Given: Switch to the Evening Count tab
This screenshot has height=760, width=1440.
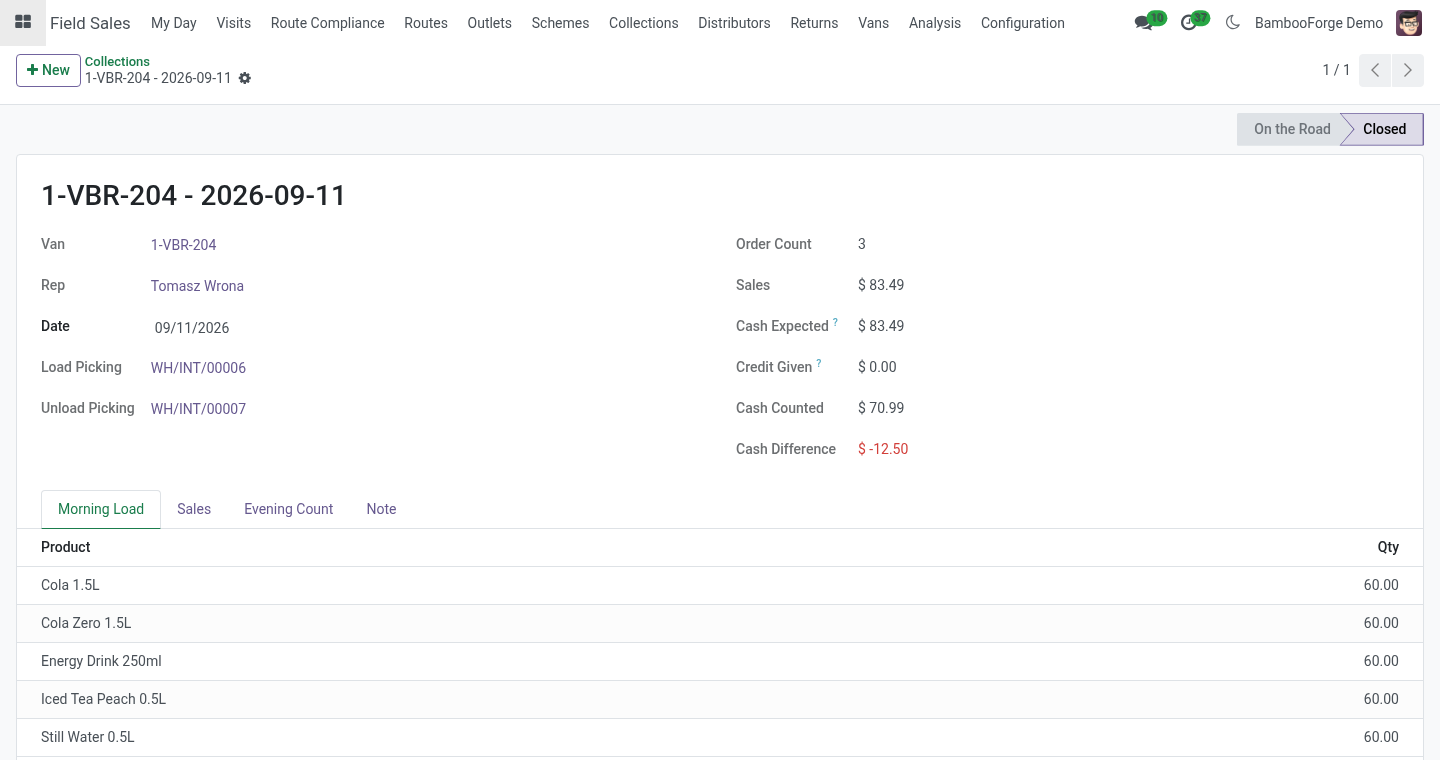Looking at the screenshot, I should (288, 509).
